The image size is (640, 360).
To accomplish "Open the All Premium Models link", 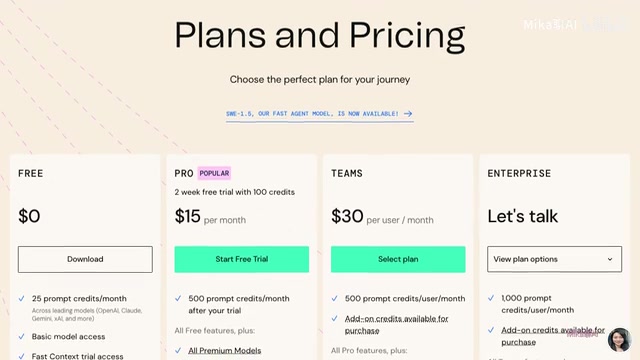I will coord(224,351).
